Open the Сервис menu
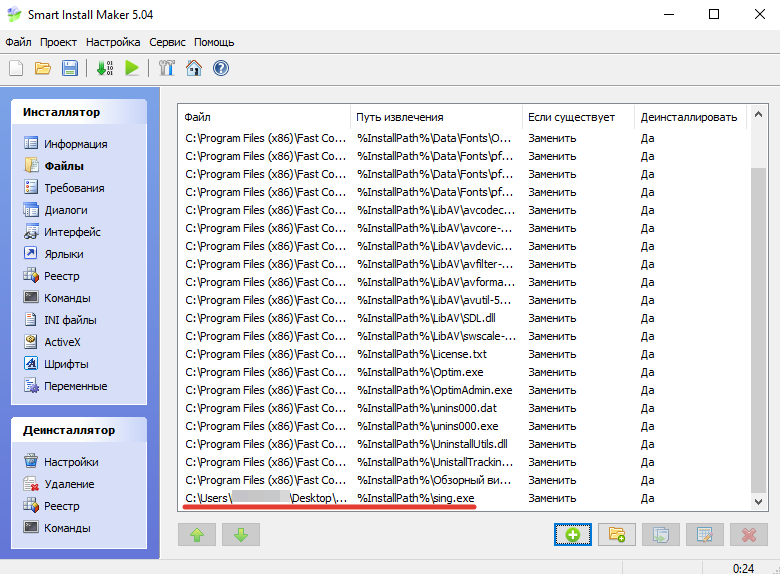The height and width of the screenshot is (574, 780). click(167, 42)
